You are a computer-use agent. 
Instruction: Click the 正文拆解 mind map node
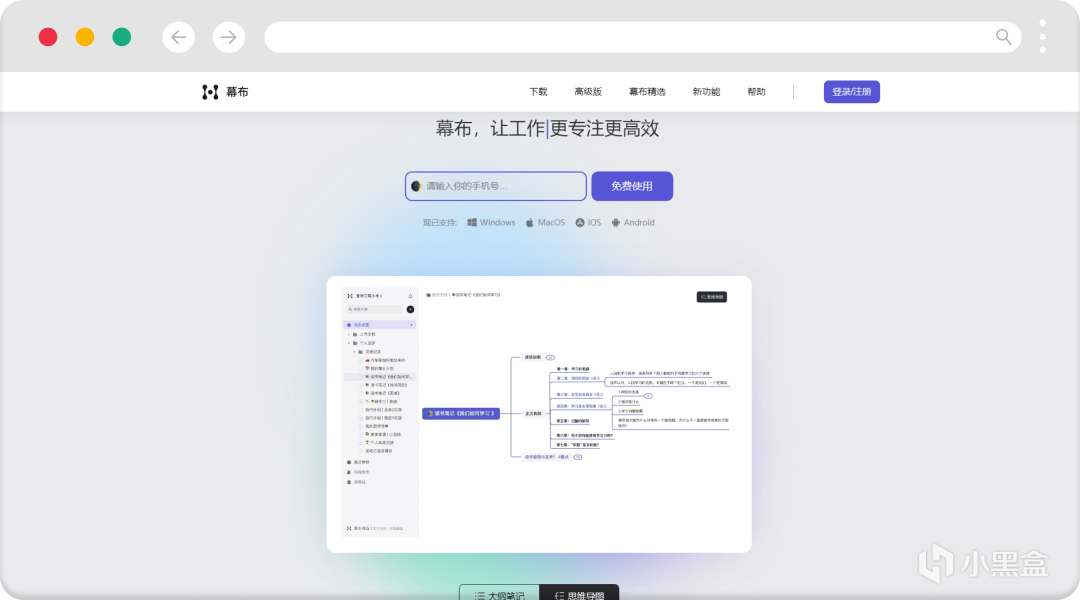pyautogui.click(x=533, y=414)
